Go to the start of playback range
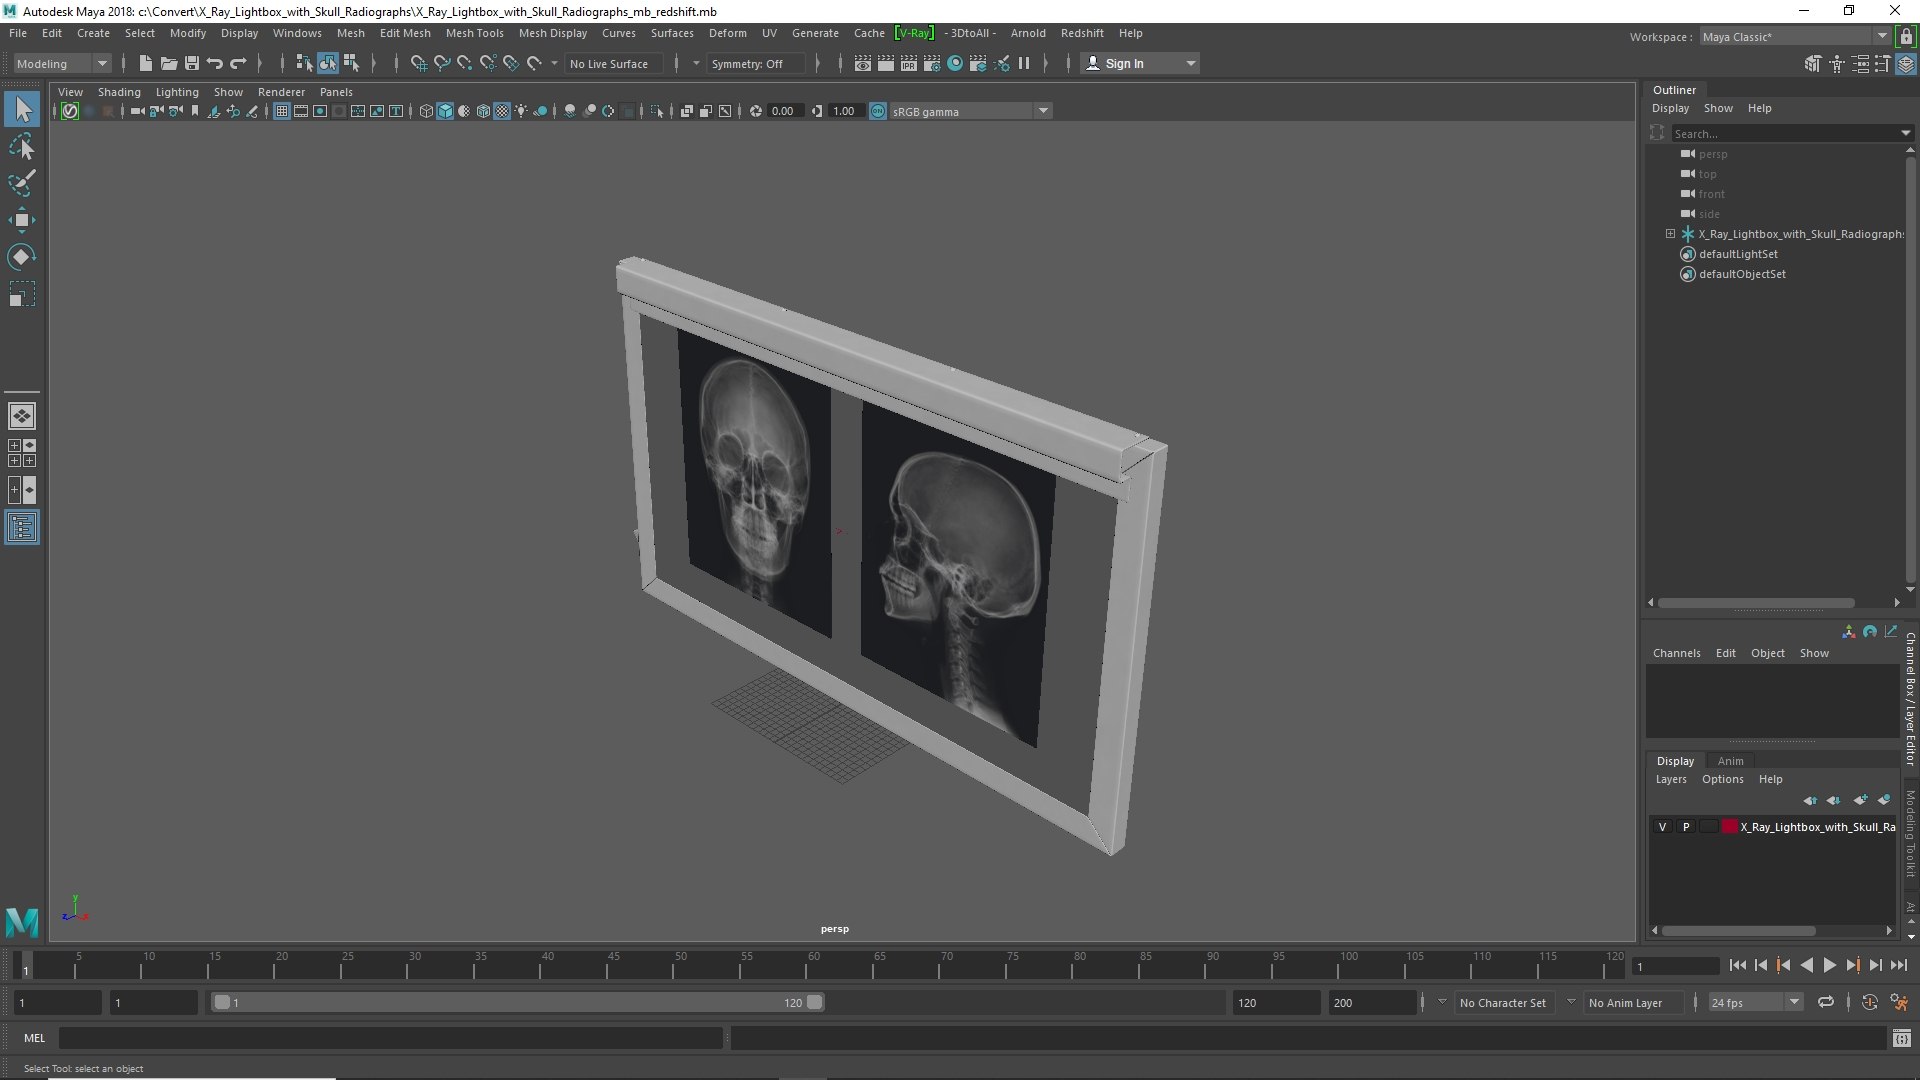The height and width of the screenshot is (1080, 1920). coord(1737,965)
